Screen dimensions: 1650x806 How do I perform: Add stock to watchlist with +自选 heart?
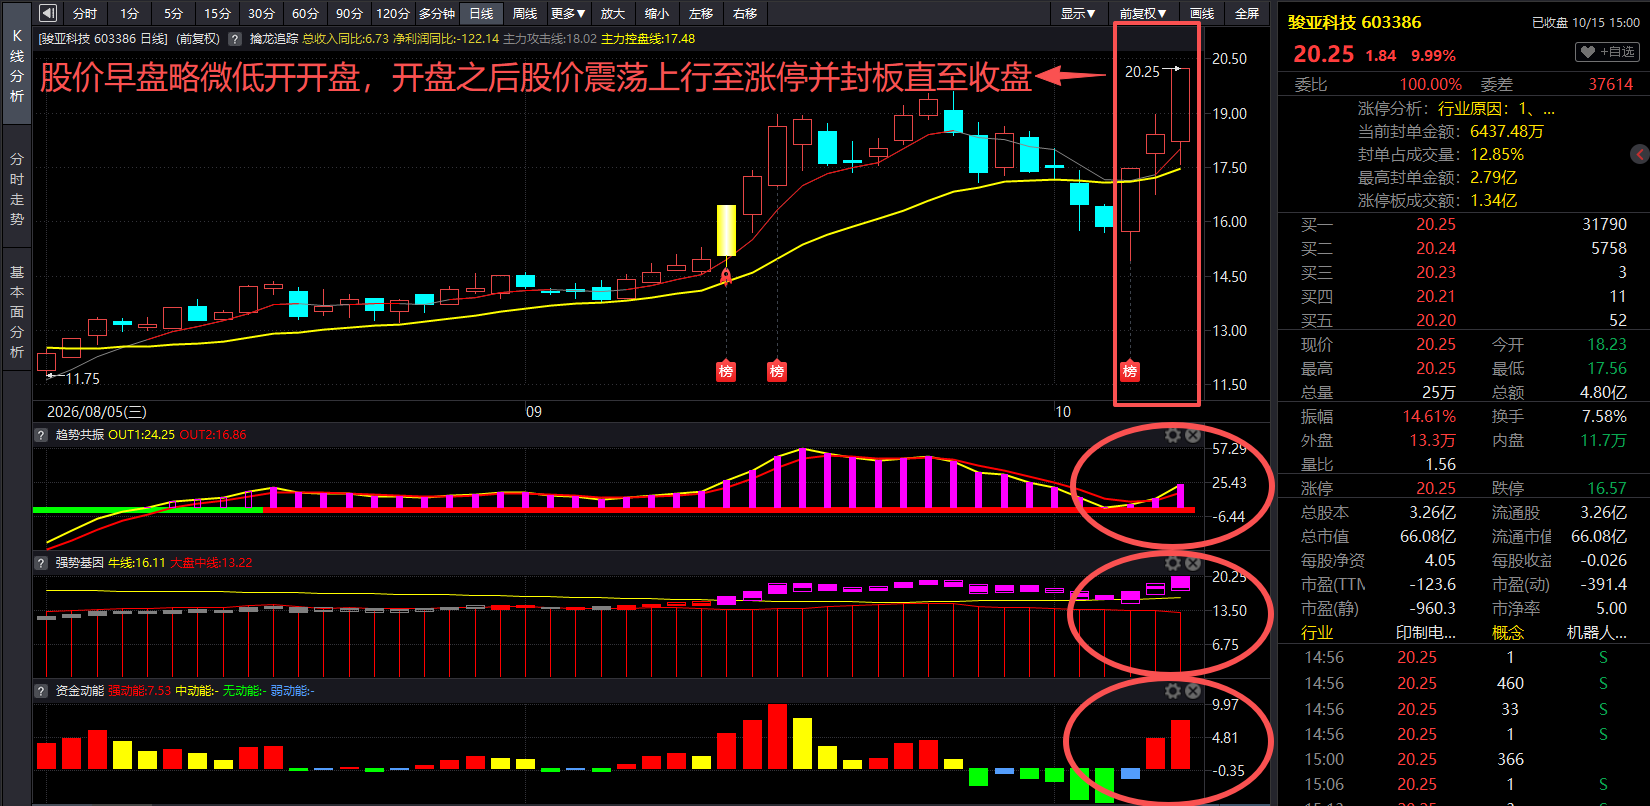pyautogui.click(x=1608, y=52)
